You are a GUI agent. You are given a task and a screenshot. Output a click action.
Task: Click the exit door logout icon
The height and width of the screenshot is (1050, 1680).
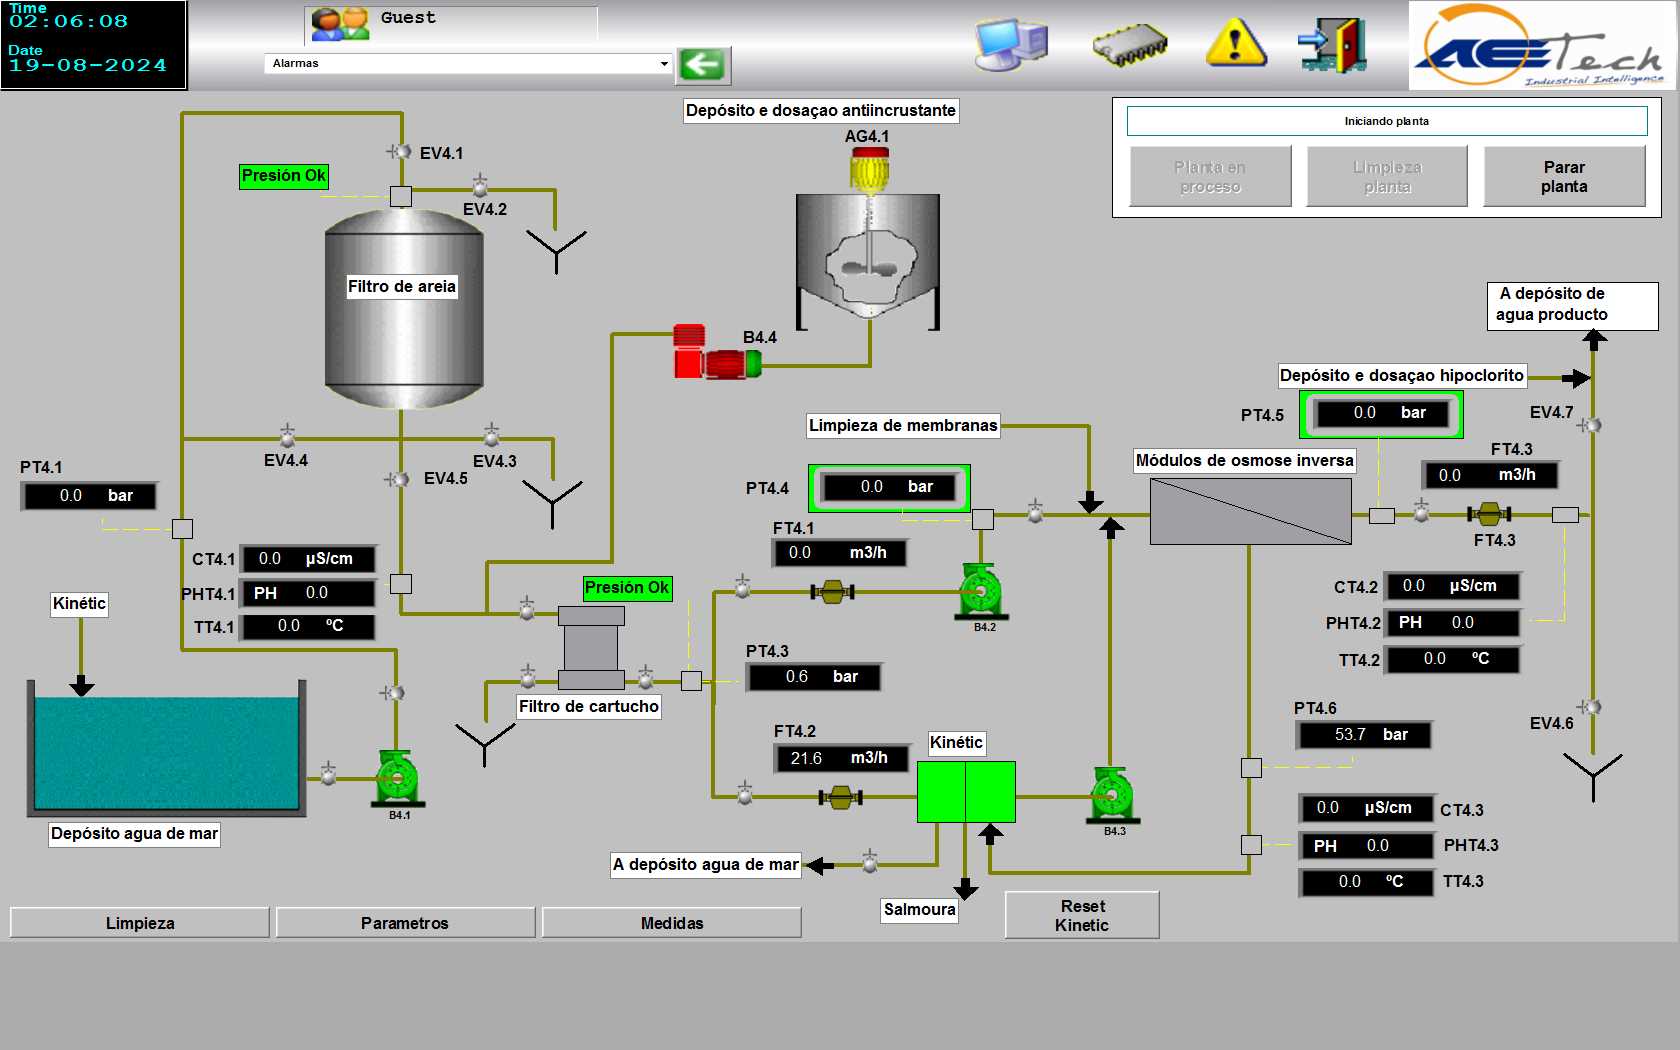1332,45
